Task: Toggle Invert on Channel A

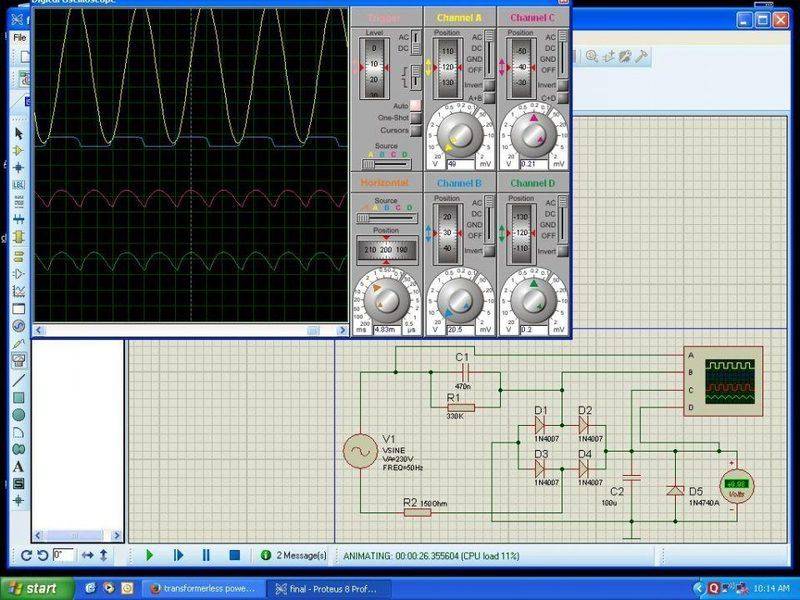Action: tap(489, 85)
